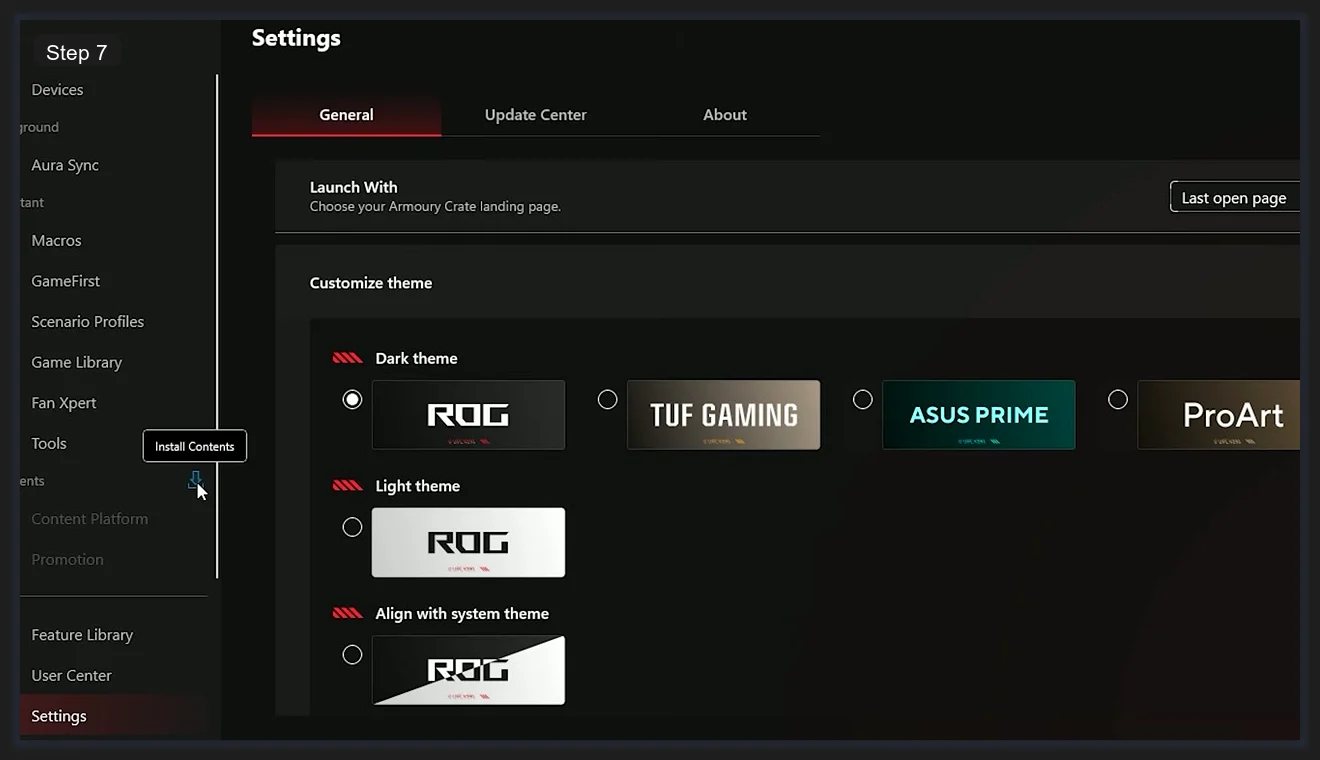
Task: Switch to the Update Center tab
Action: click(x=535, y=114)
